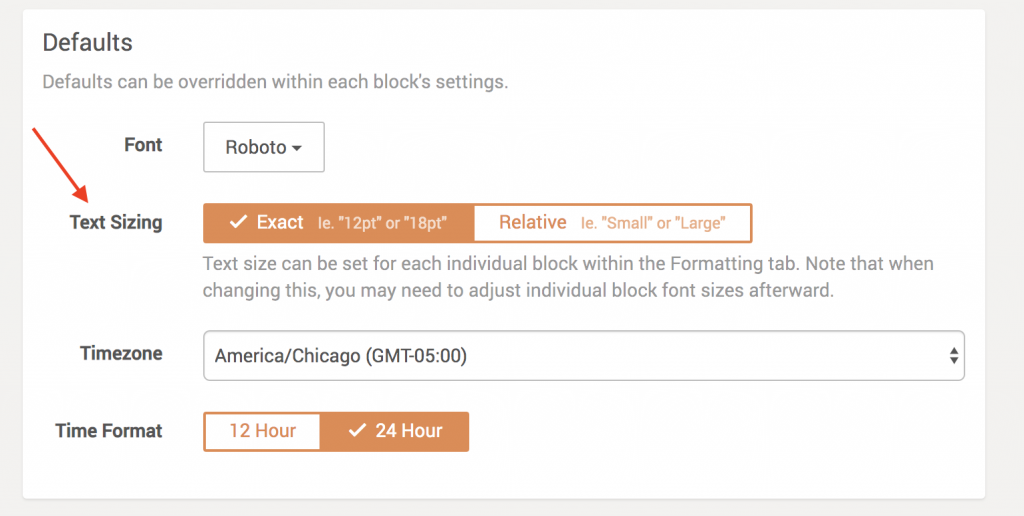Click the Timezone label
The width and height of the screenshot is (1024, 516).
point(121,353)
